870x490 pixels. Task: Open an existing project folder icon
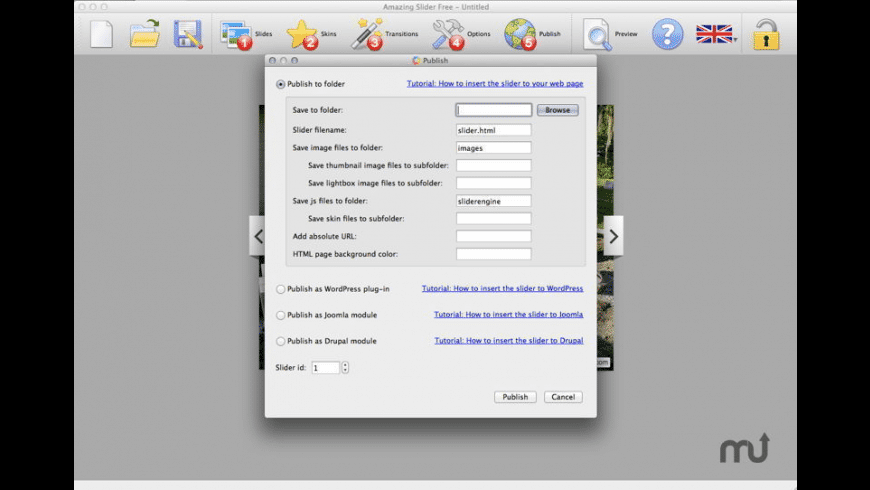tap(144, 34)
